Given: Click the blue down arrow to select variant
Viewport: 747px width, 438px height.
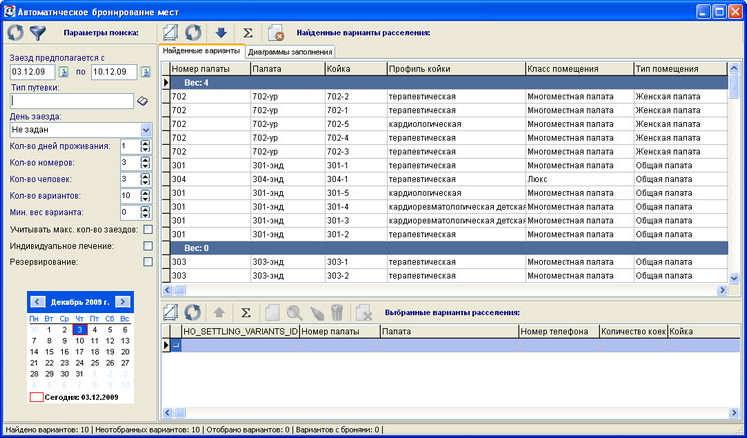Looking at the screenshot, I should (x=221, y=33).
